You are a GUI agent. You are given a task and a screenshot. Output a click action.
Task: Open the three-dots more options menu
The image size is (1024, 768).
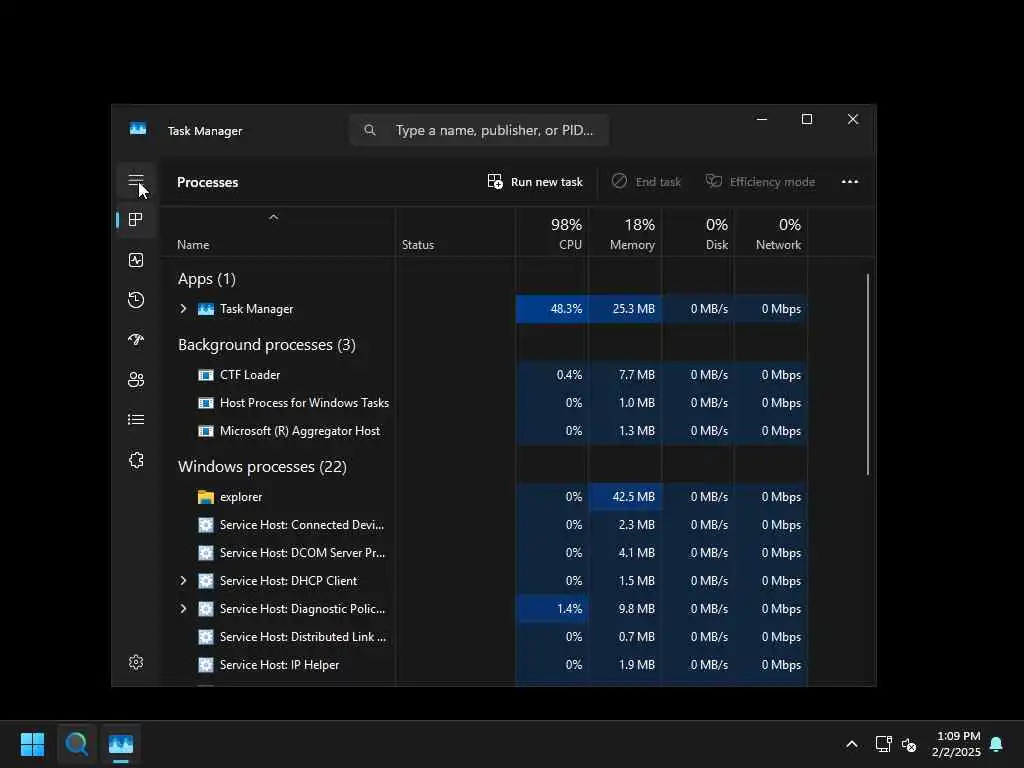850,182
